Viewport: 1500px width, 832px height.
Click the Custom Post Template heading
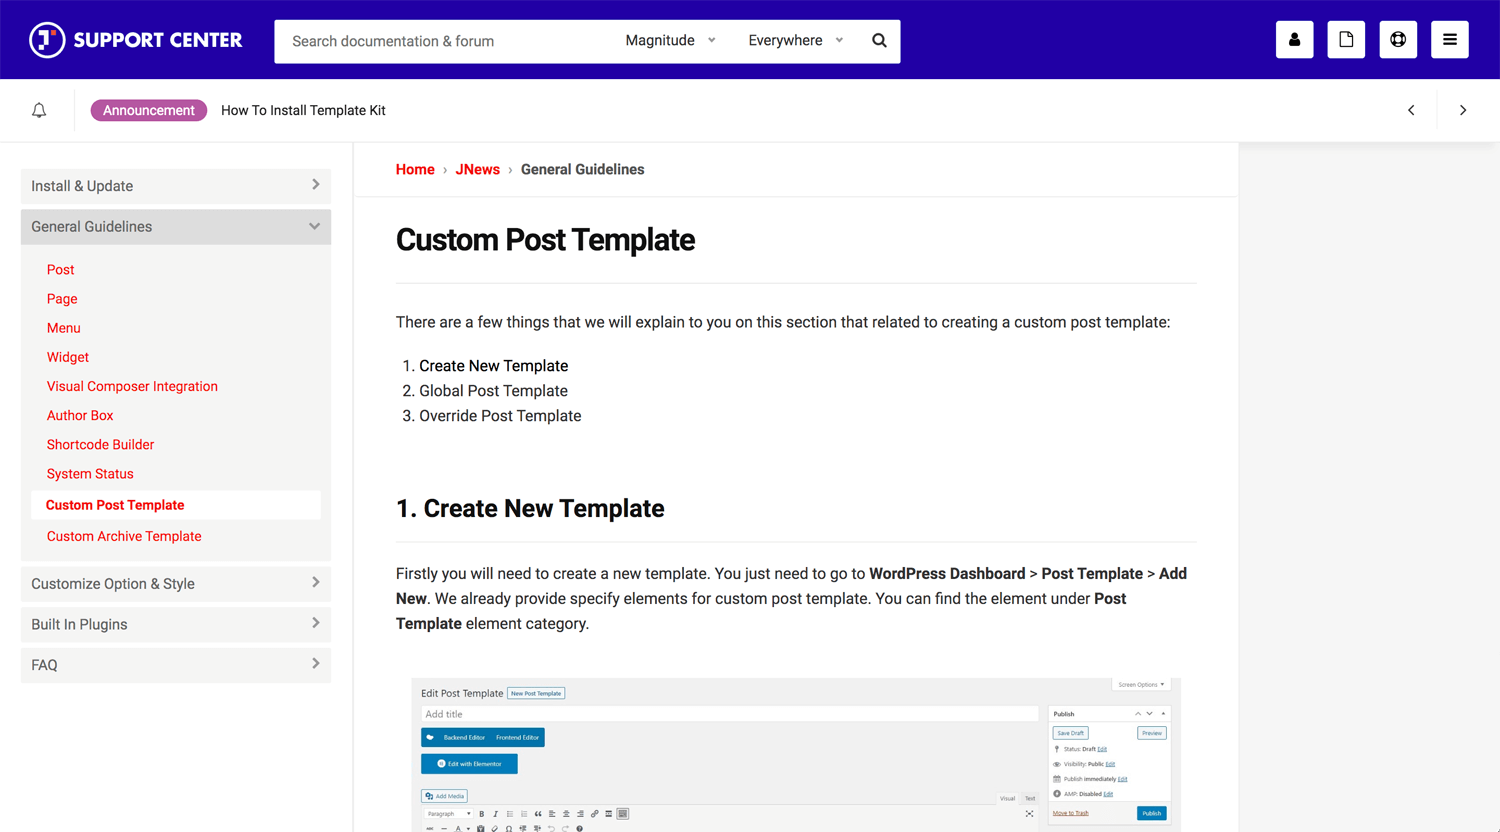[545, 240]
